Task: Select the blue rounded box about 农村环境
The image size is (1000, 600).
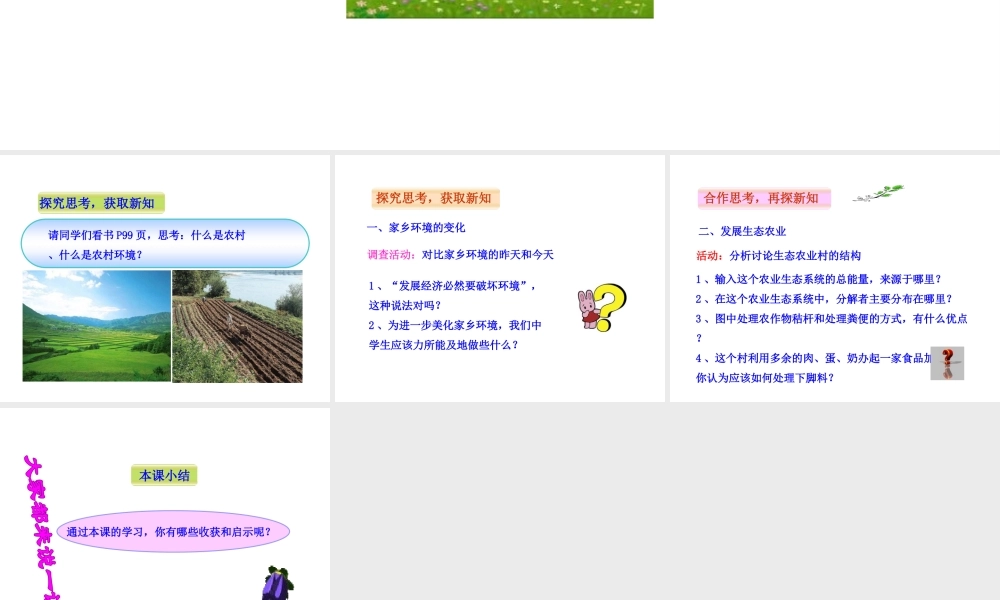Action: [x=165, y=244]
